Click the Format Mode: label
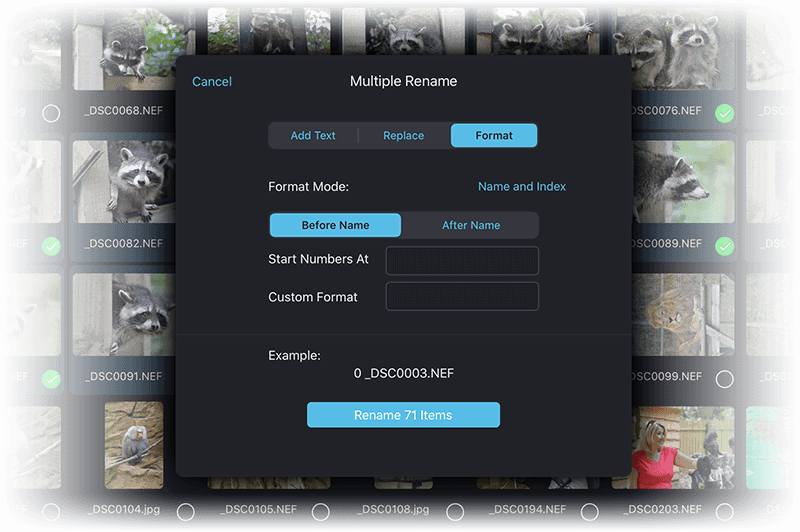This screenshot has width=800, height=532. [309, 187]
